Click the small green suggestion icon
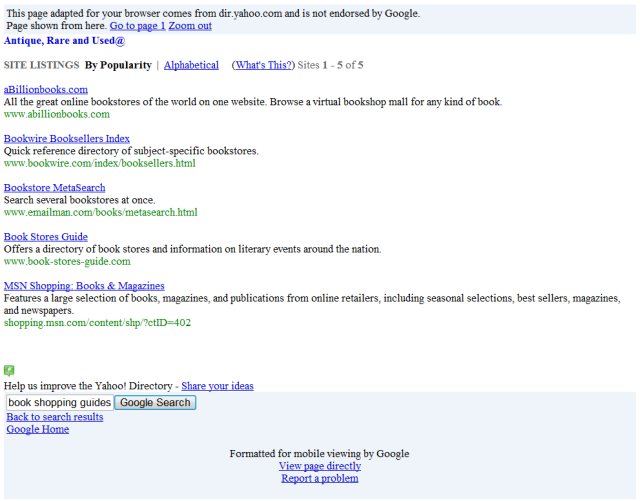640x501 pixels. [x=9, y=370]
